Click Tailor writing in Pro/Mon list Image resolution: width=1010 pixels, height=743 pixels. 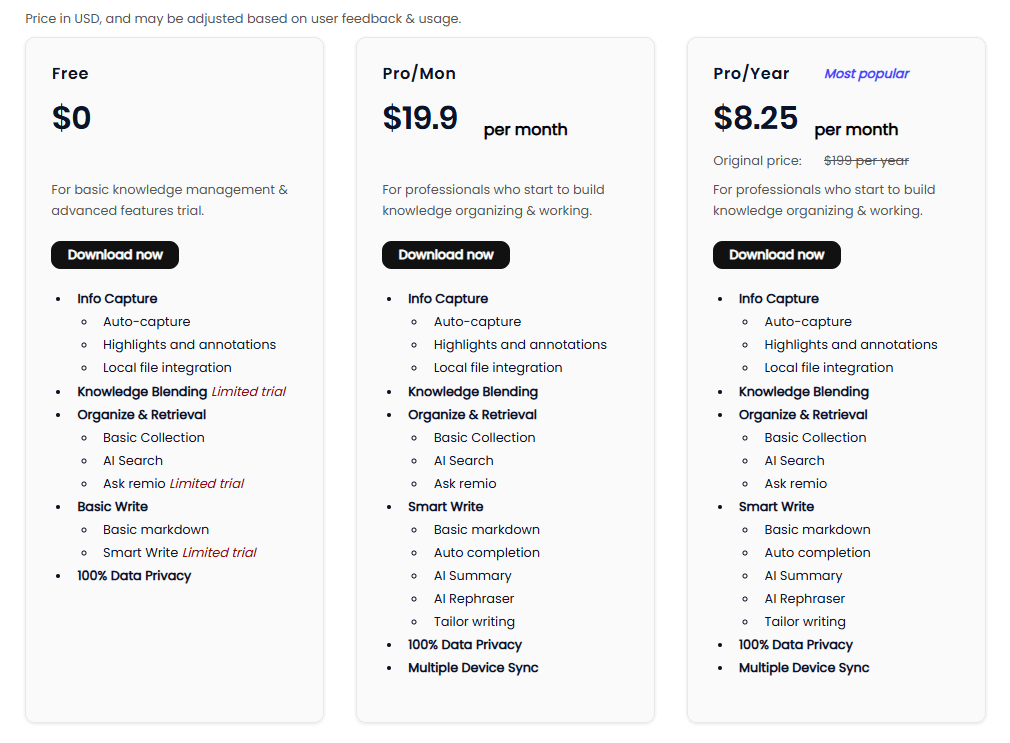point(474,622)
